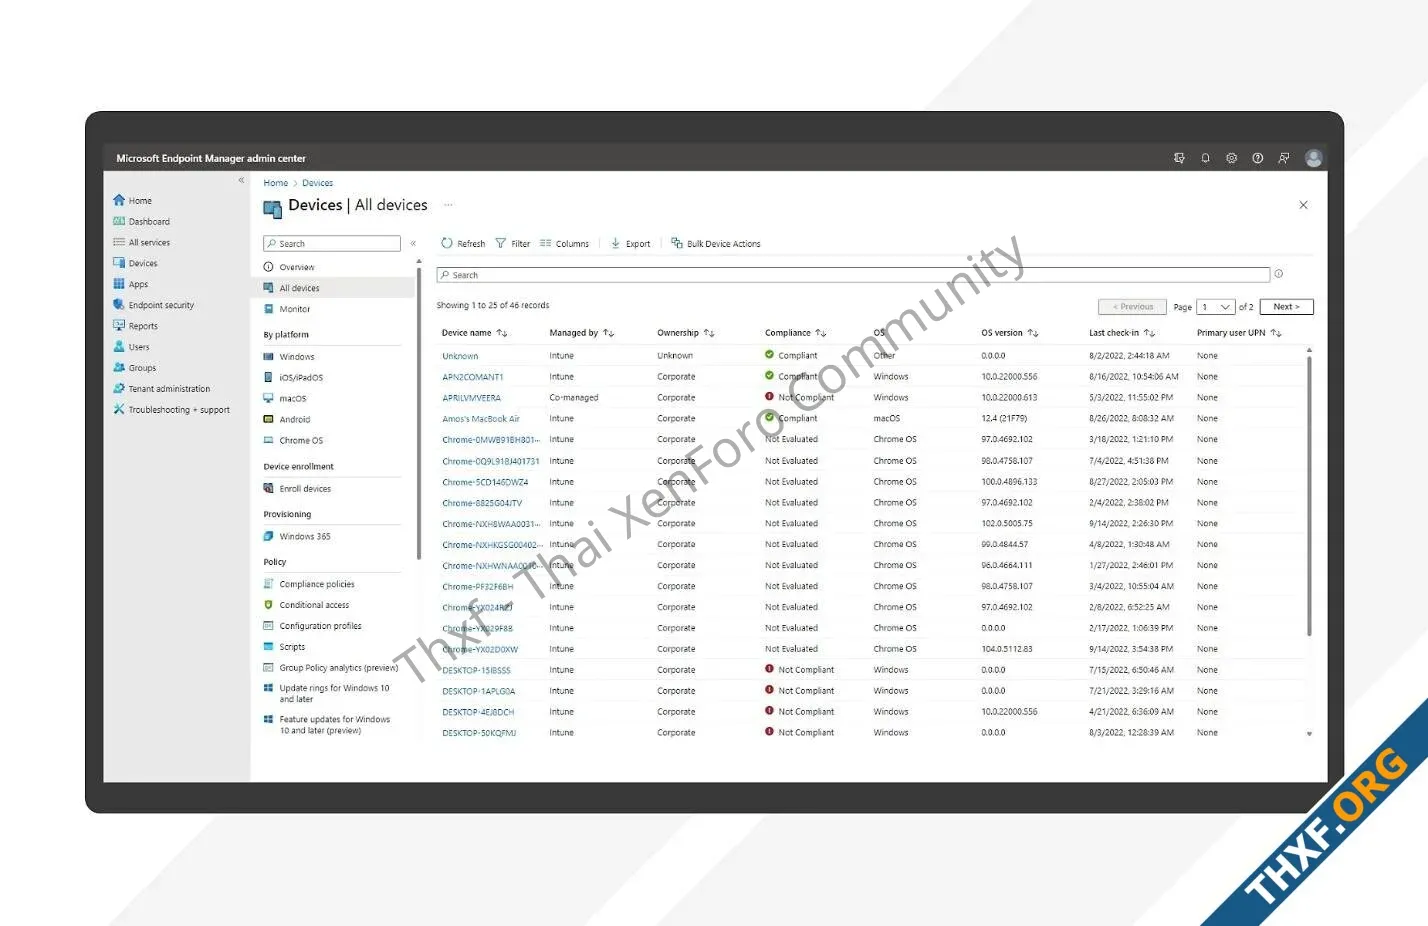Open Troubleshooting + support

172,410
